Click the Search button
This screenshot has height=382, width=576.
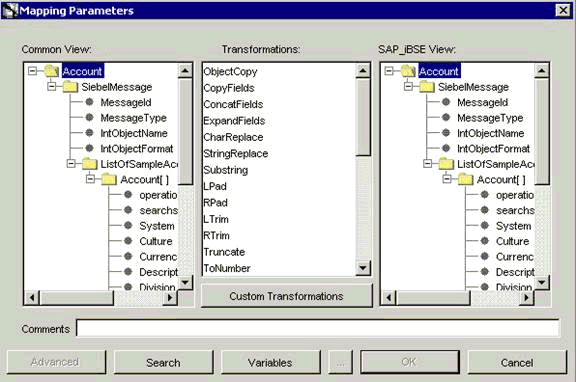tap(163, 362)
